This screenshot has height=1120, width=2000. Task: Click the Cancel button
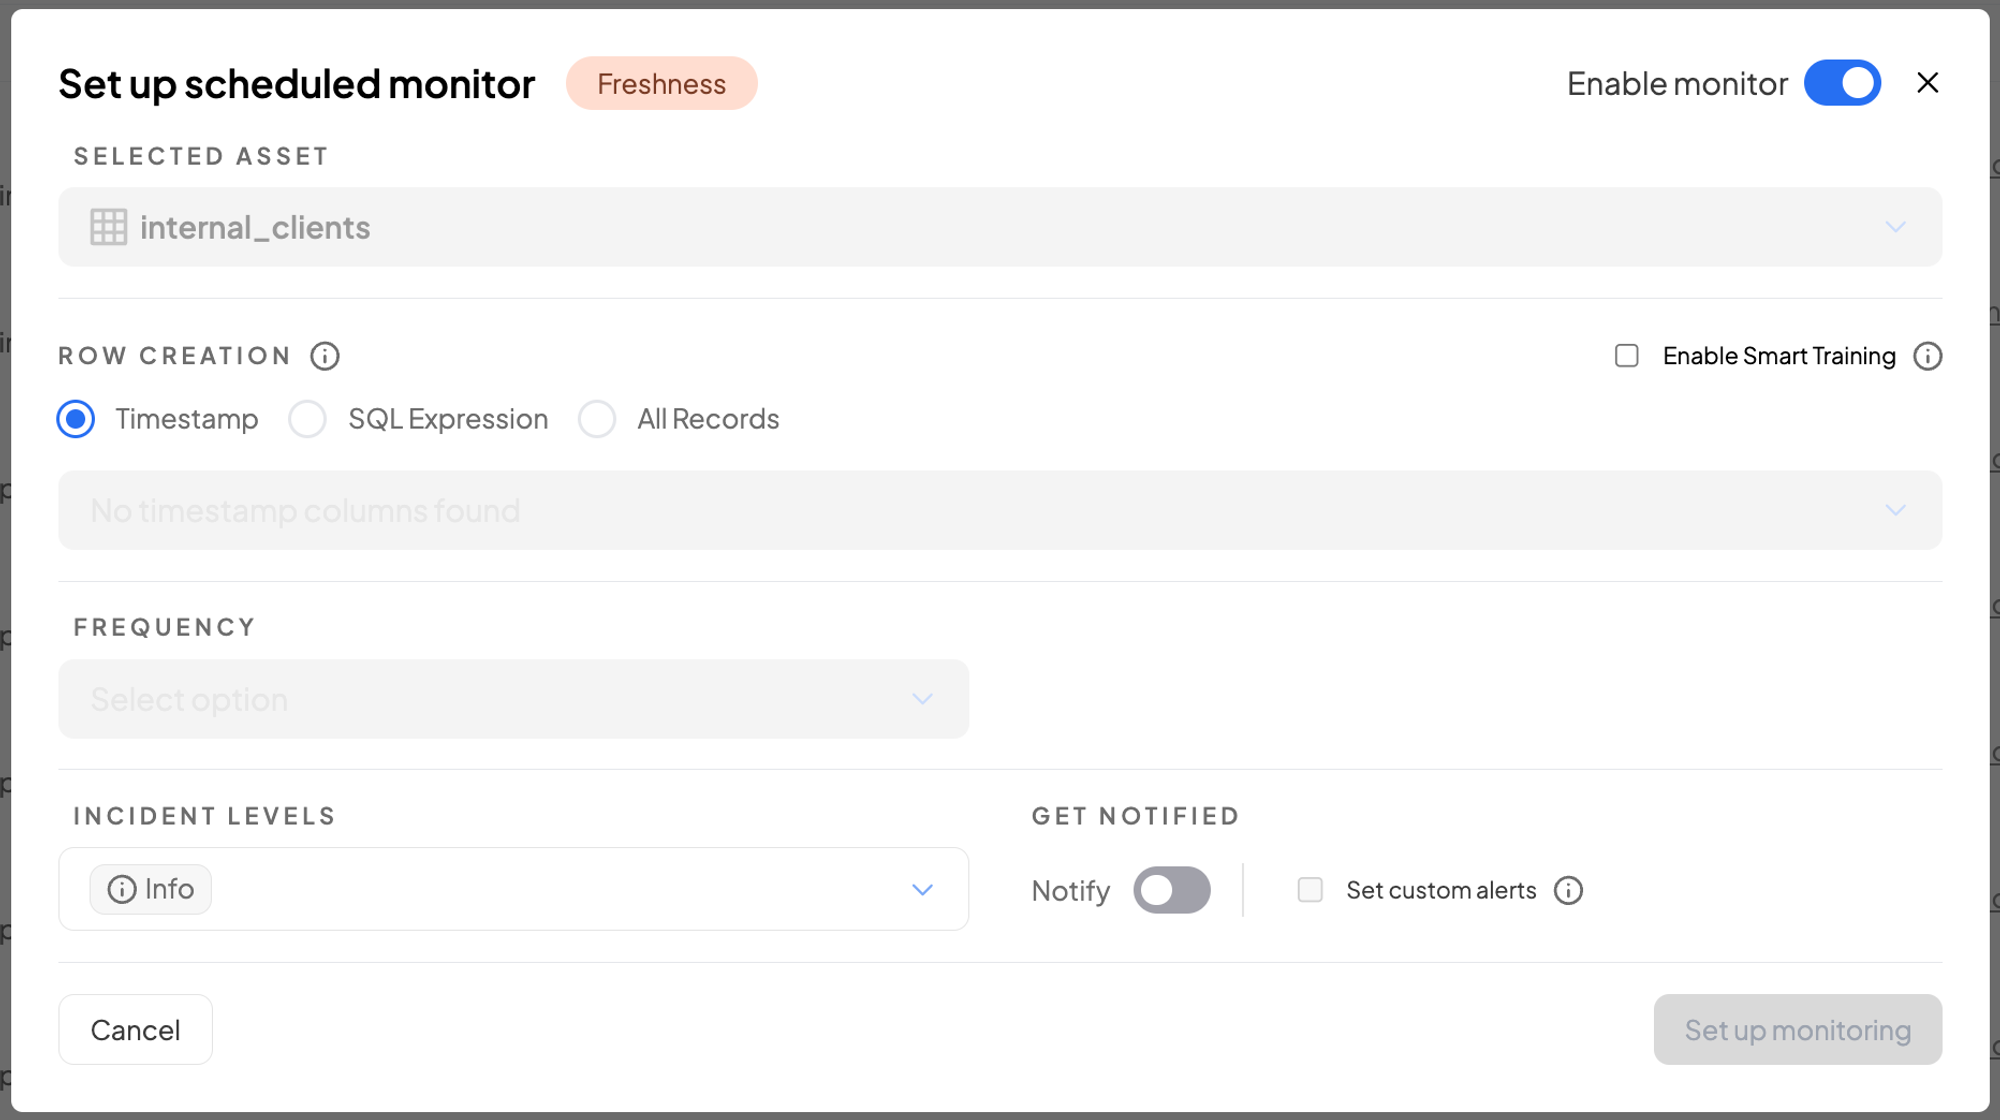tap(135, 1029)
